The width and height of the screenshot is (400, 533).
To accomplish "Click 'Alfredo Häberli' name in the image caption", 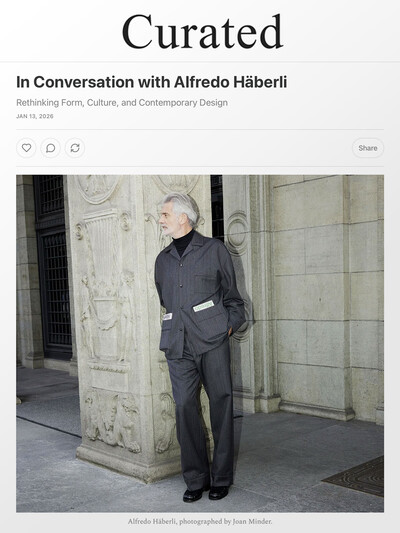I will point(152,521).
